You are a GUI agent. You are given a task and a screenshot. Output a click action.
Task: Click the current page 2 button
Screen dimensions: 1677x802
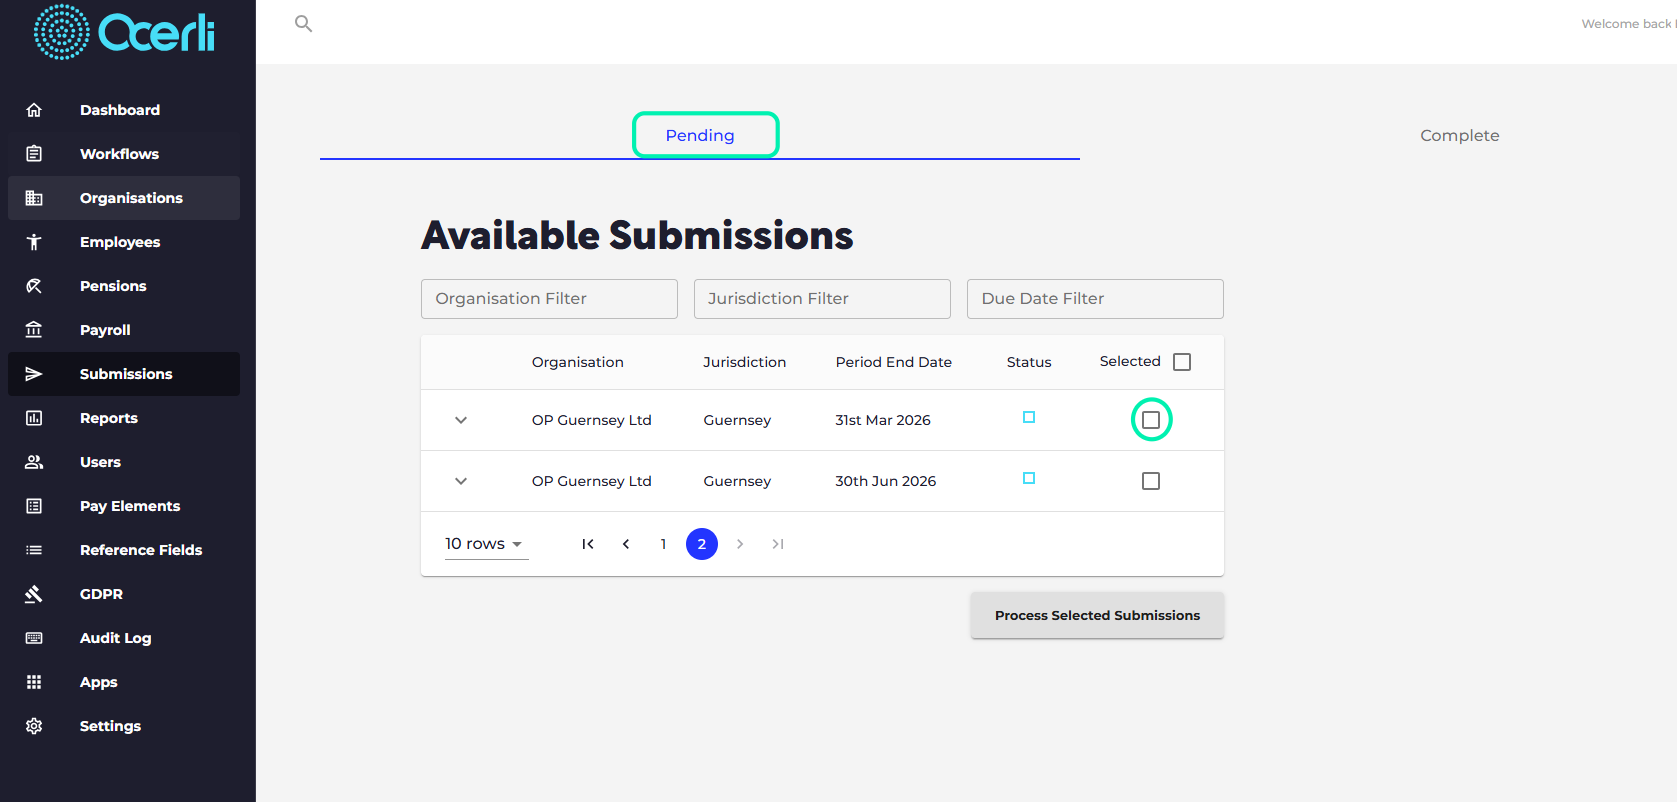[x=702, y=544]
